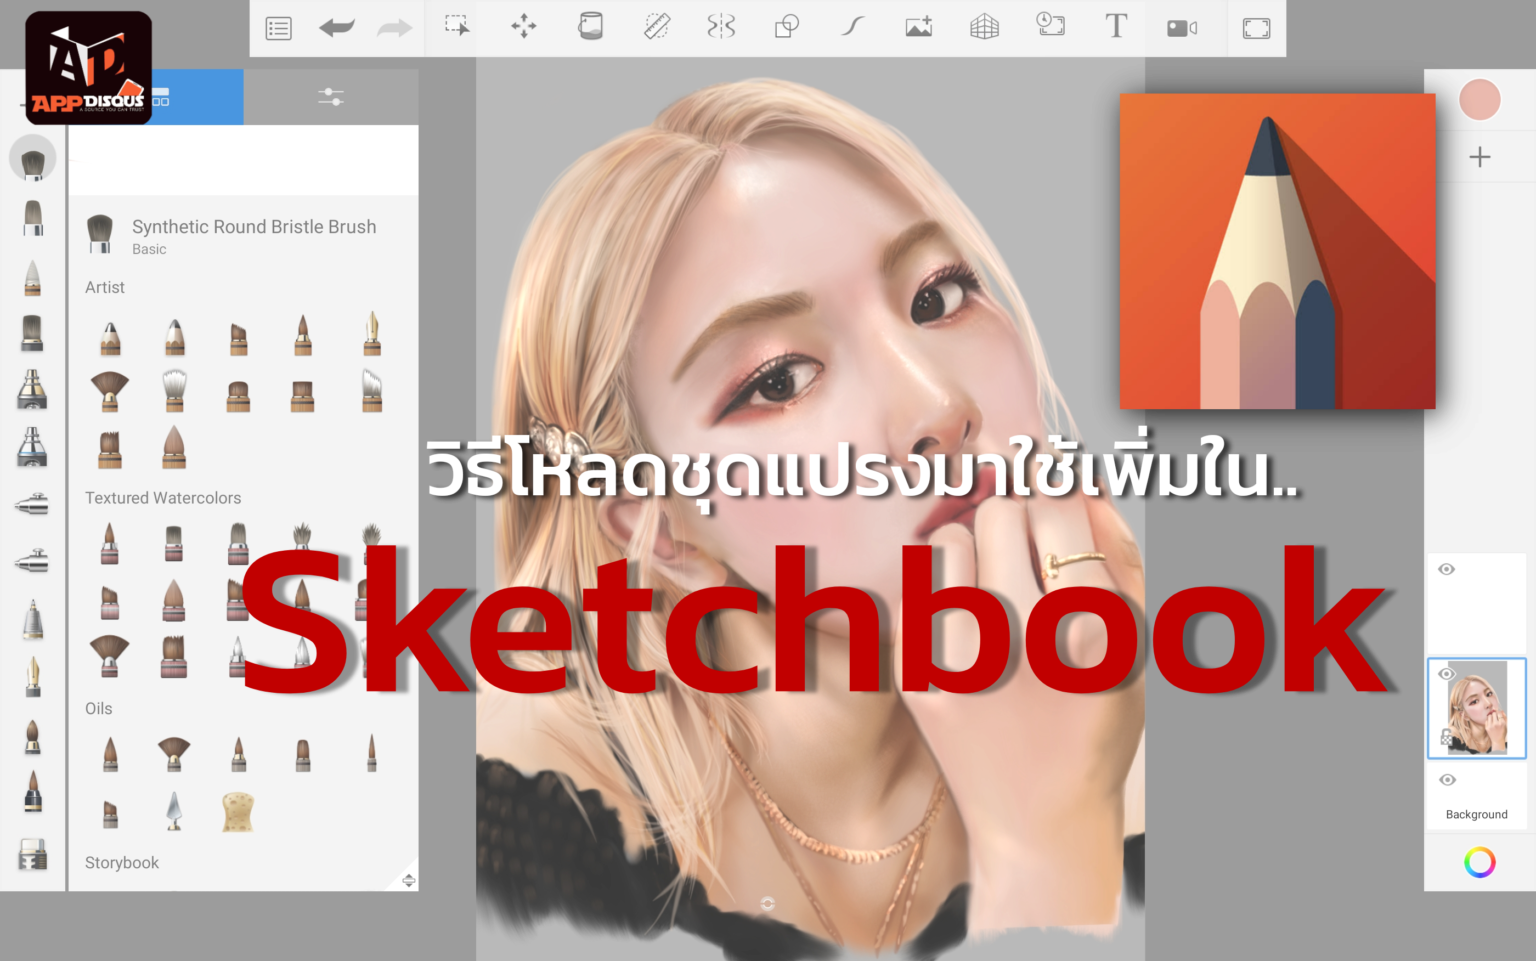Toggle visibility of the Background layer
Viewport: 1536px width, 961px height.
[x=1446, y=781]
